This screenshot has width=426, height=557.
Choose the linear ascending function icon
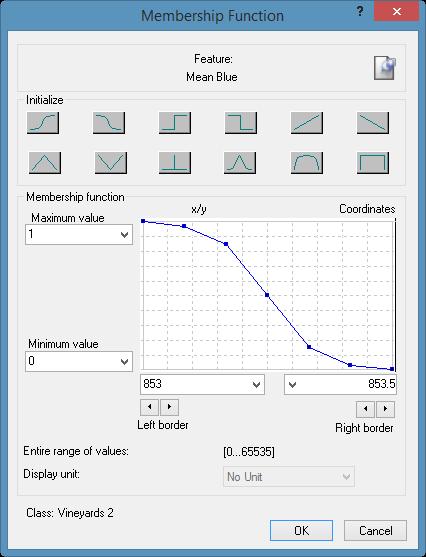tap(307, 123)
